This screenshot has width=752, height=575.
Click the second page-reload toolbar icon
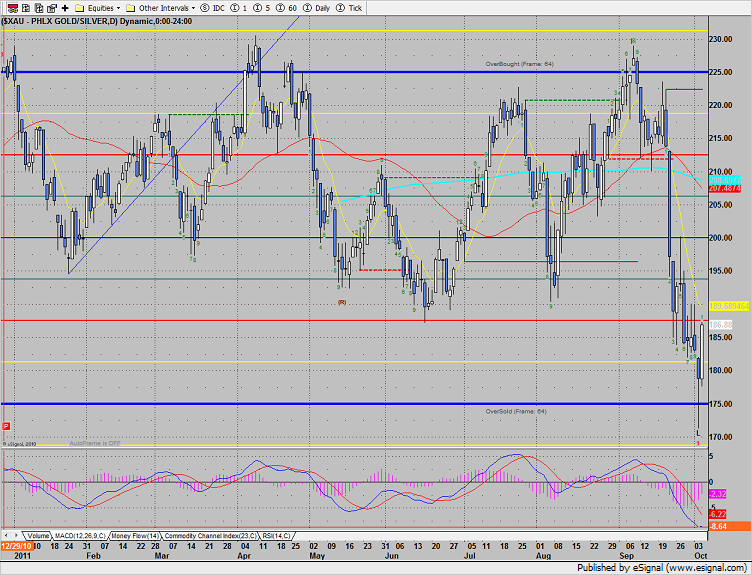click(39, 8)
